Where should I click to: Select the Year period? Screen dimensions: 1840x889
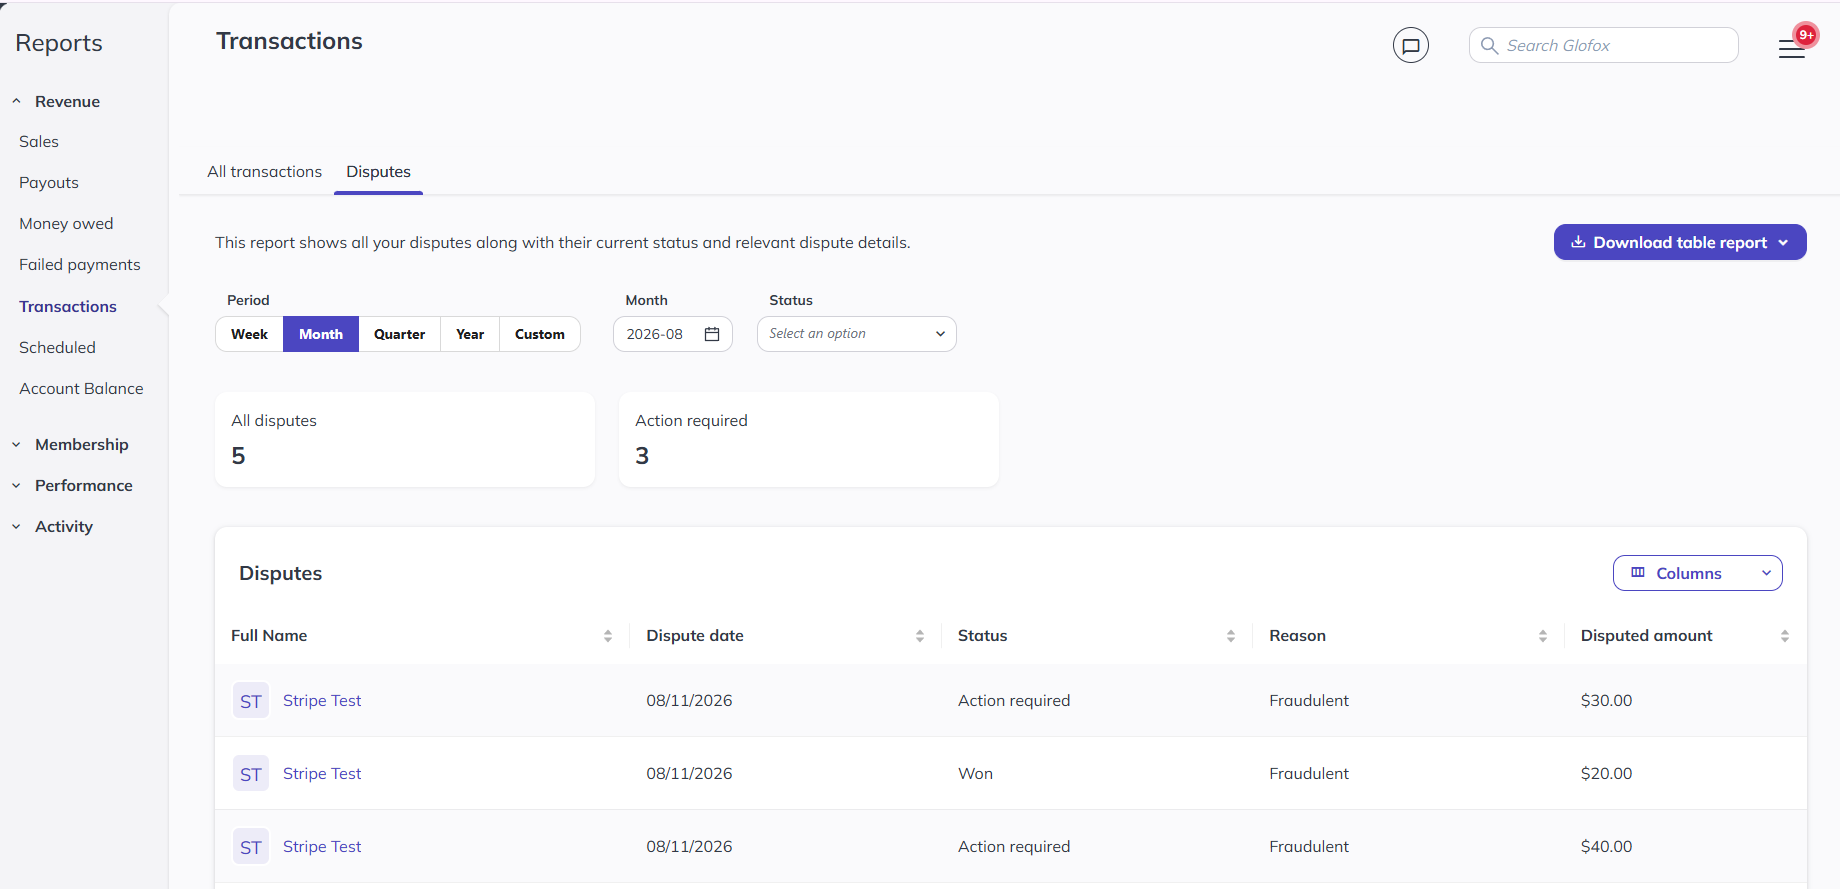tap(470, 334)
